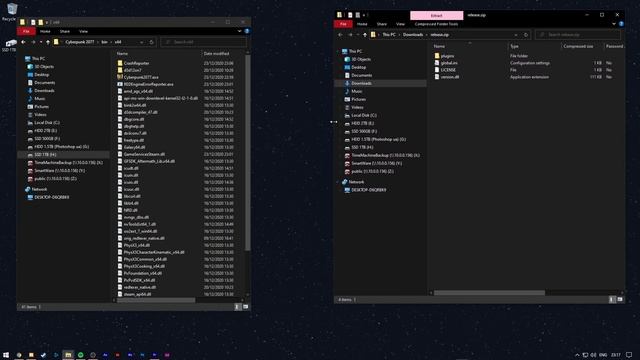Refresh release.zip window
This screenshot has width=640, height=360.
tap(526, 35)
